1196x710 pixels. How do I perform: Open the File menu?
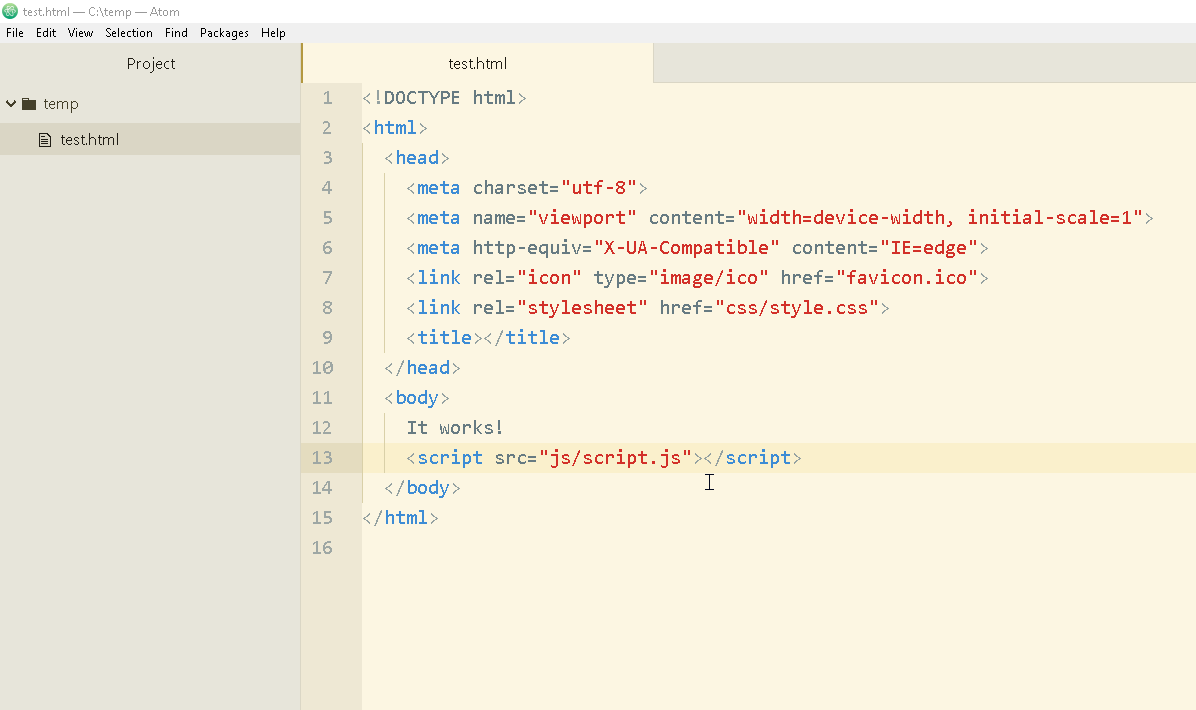coord(14,33)
